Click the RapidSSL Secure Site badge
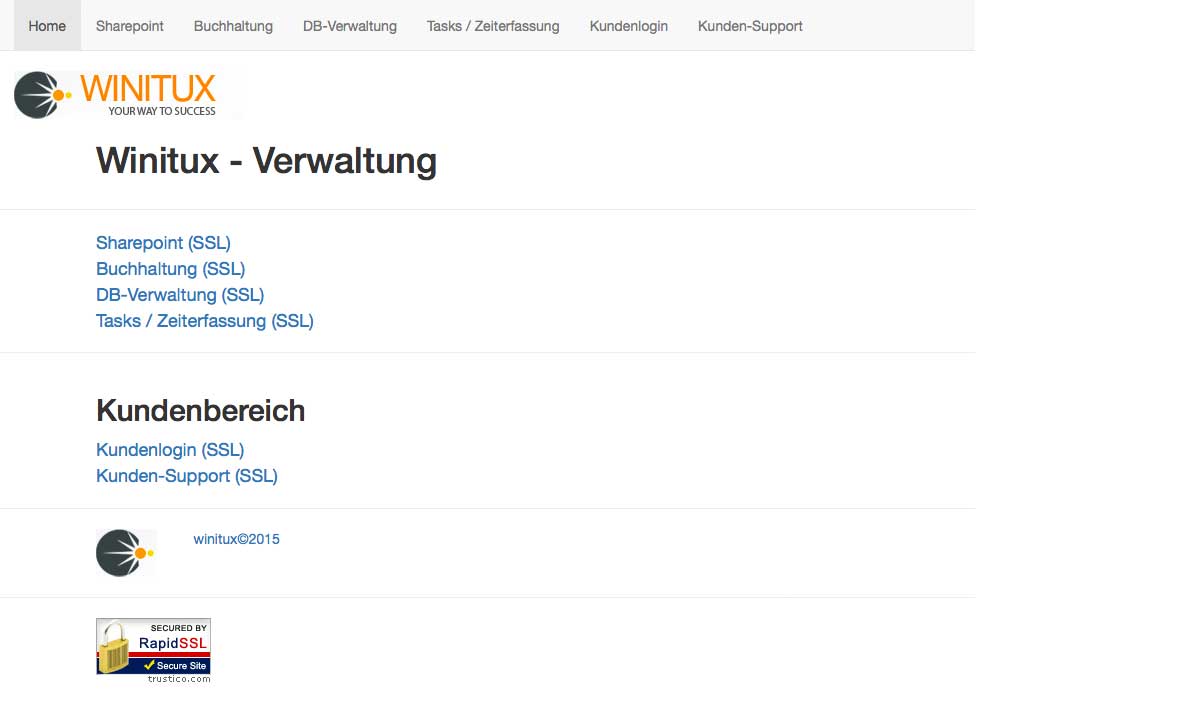The width and height of the screenshot is (1192, 713). pyautogui.click(x=153, y=651)
